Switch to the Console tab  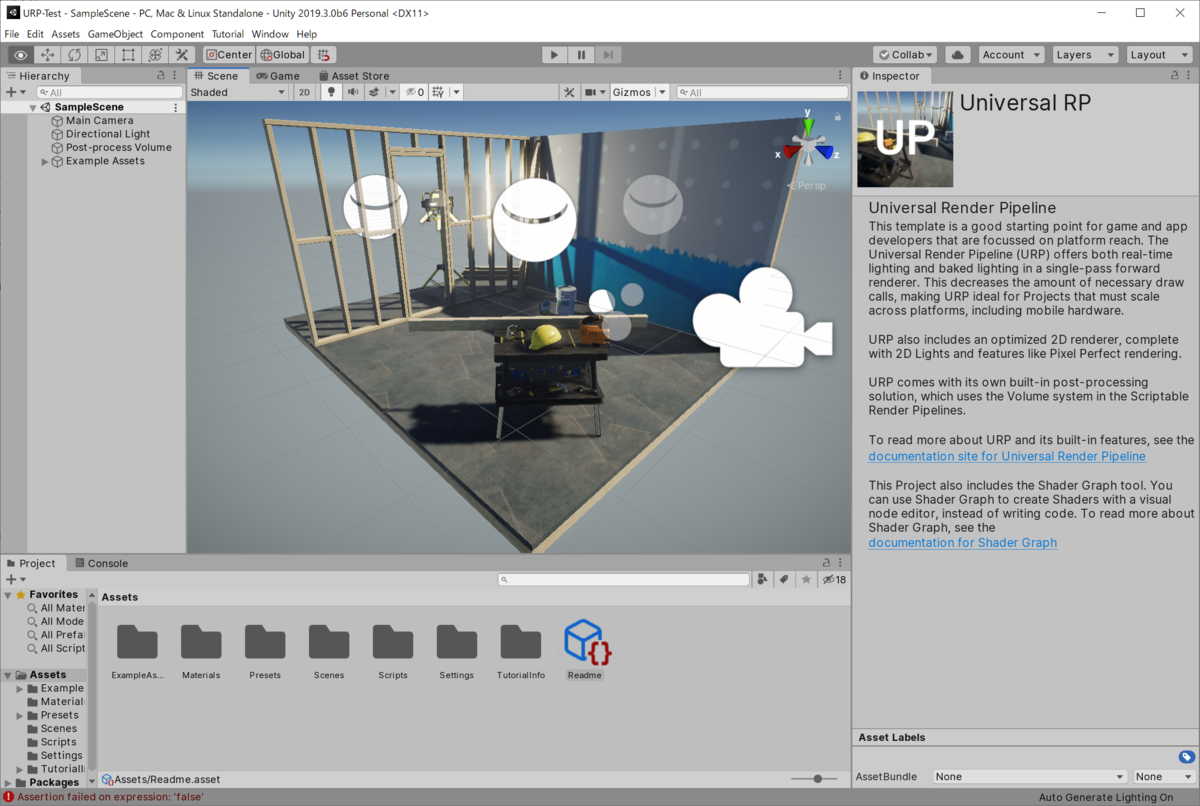[101, 563]
